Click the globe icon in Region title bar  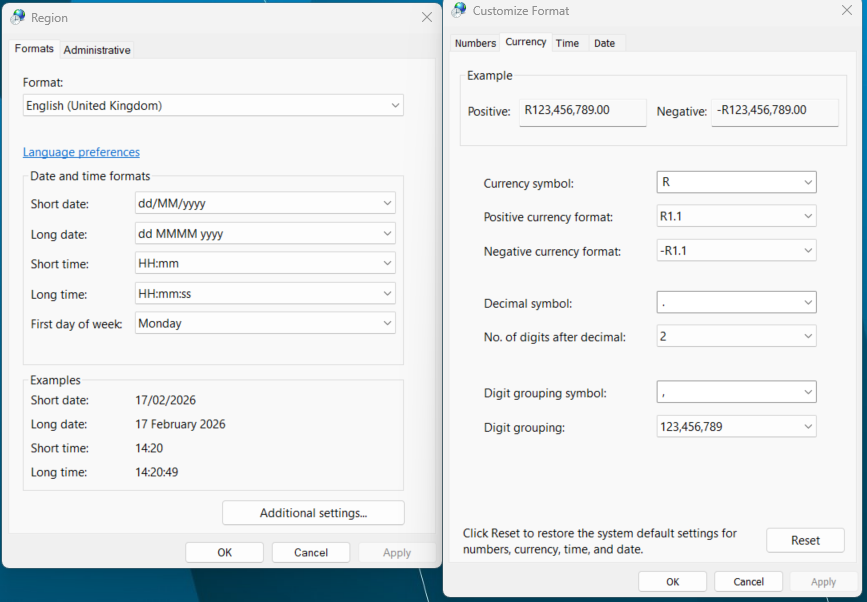pos(18,17)
